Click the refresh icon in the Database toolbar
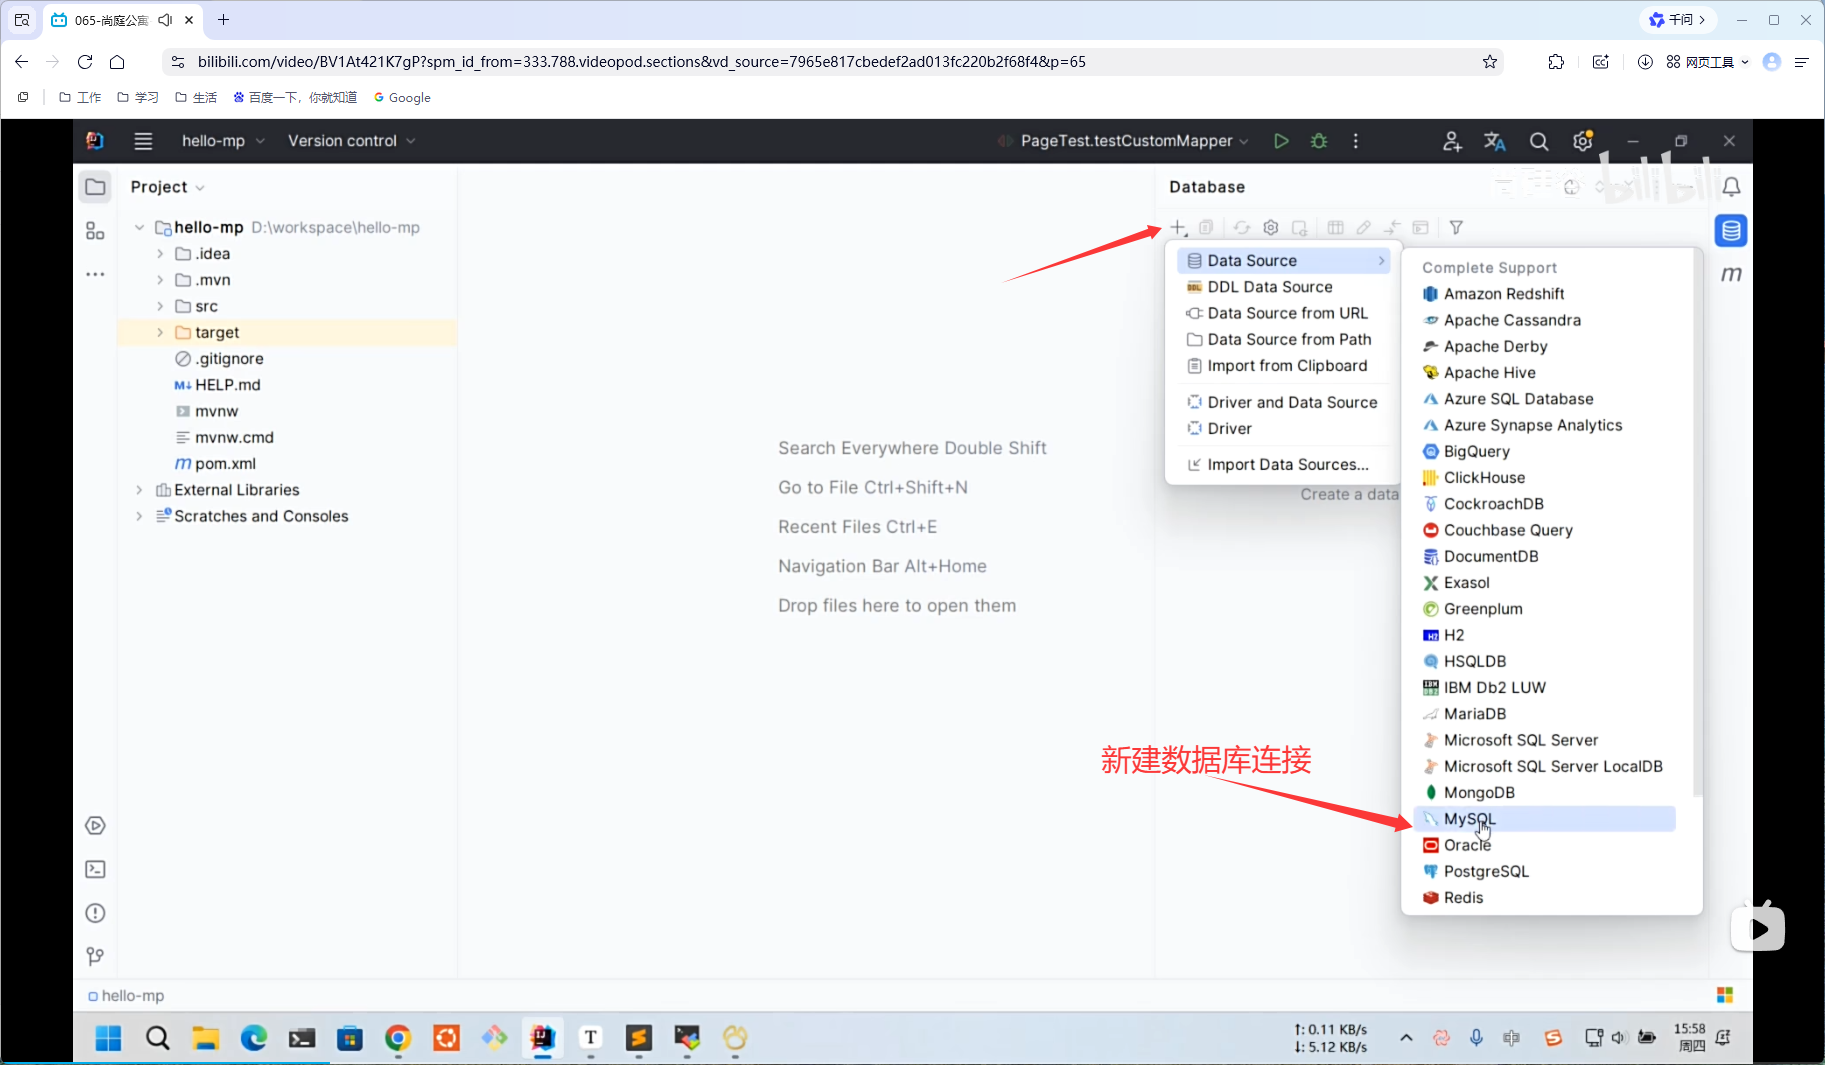The width and height of the screenshot is (1825, 1065). pyautogui.click(x=1241, y=228)
